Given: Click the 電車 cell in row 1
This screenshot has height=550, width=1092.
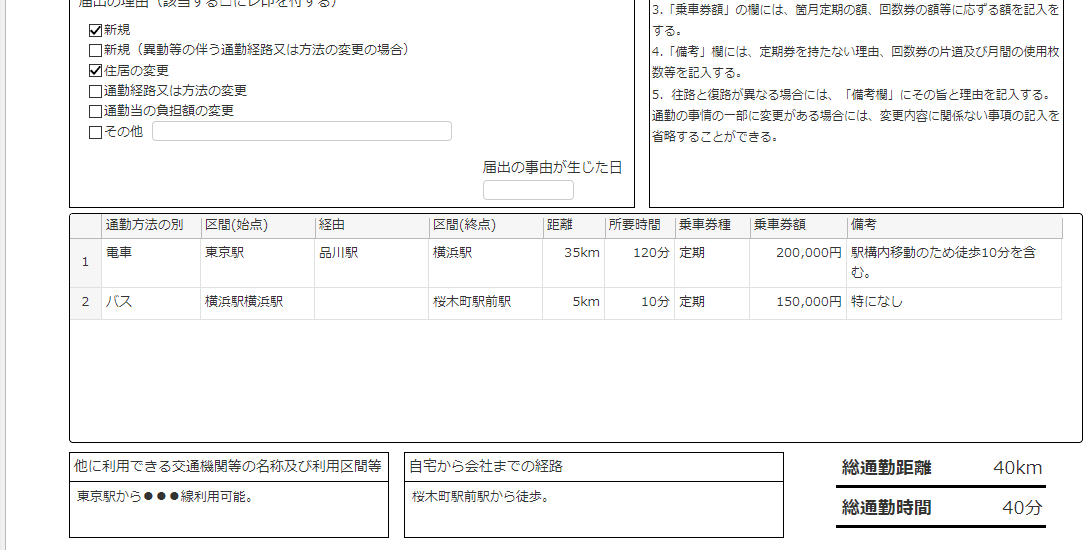Looking at the screenshot, I should pyautogui.click(x=150, y=262).
